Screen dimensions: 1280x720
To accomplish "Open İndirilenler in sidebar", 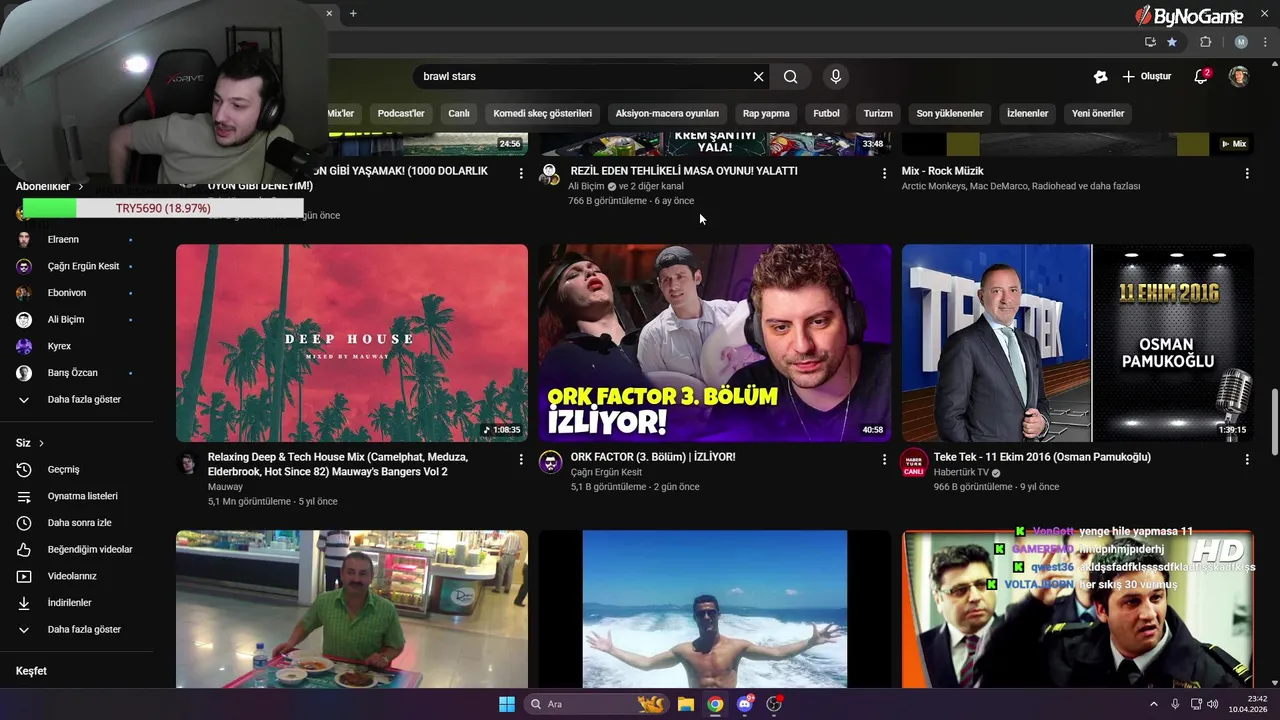I will (x=77, y=603).
